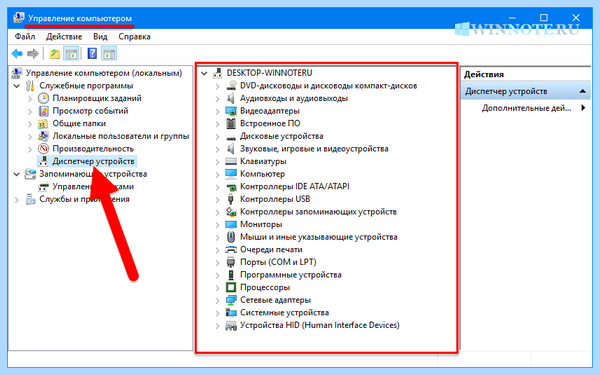600x375 pixels.
Task: Maximize the Управление компьютером window
Action: pyautogui.click(x=544, y=18)
